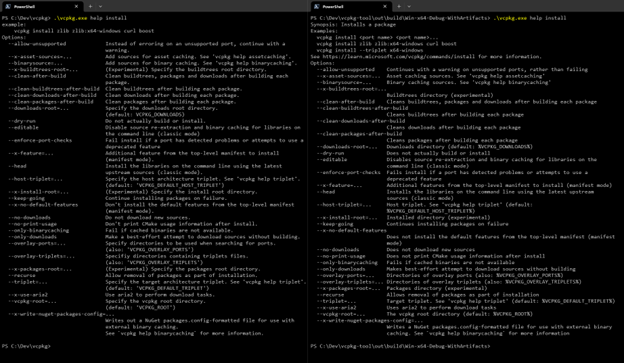Click 'Installed directory (experimental)' description
This screenshot has width=624, height=363.
coord(439,218)
